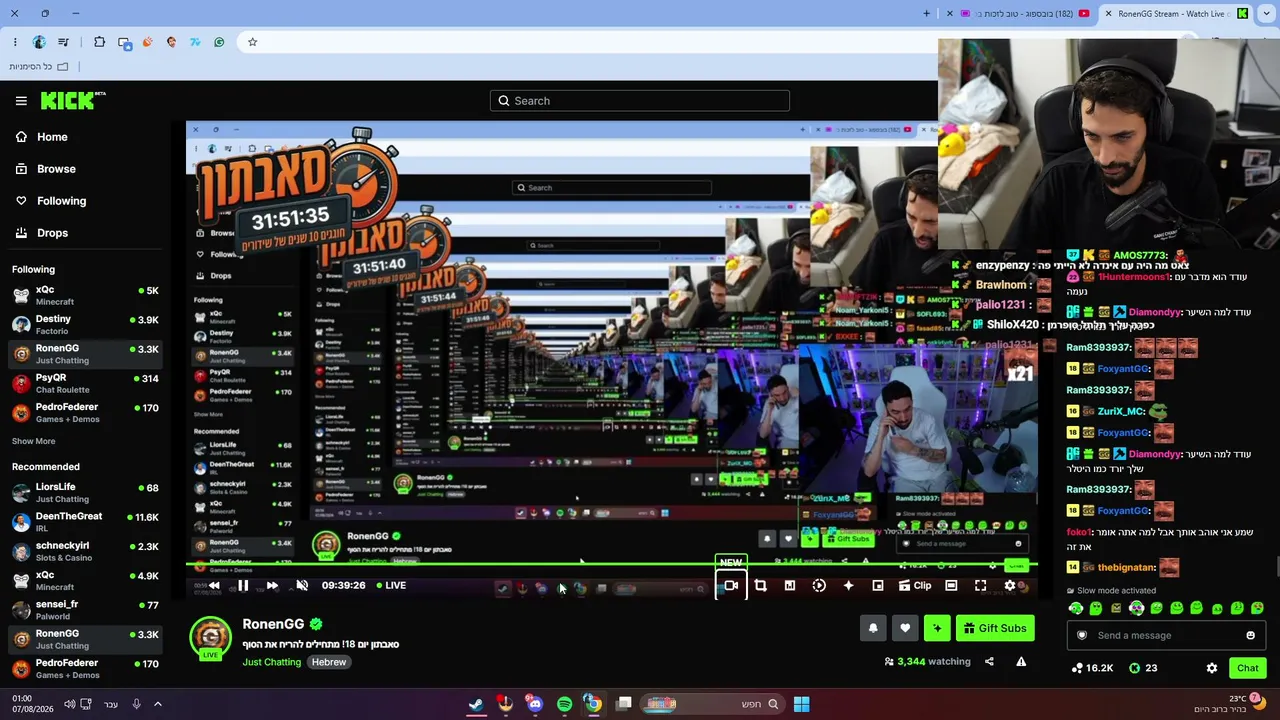The image size is (1280, 720).
Task: Open a new browser tab
Action: (927, 14)
